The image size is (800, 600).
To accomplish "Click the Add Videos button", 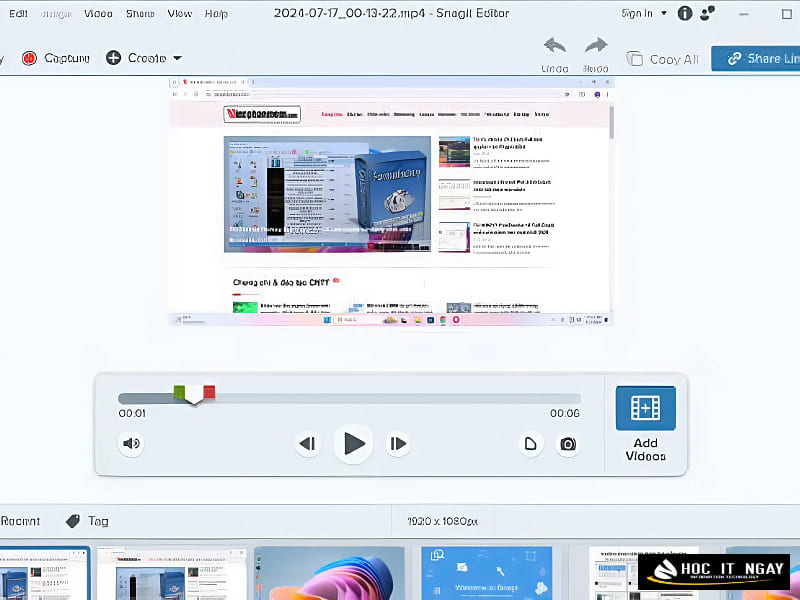I will pos(645,423).
